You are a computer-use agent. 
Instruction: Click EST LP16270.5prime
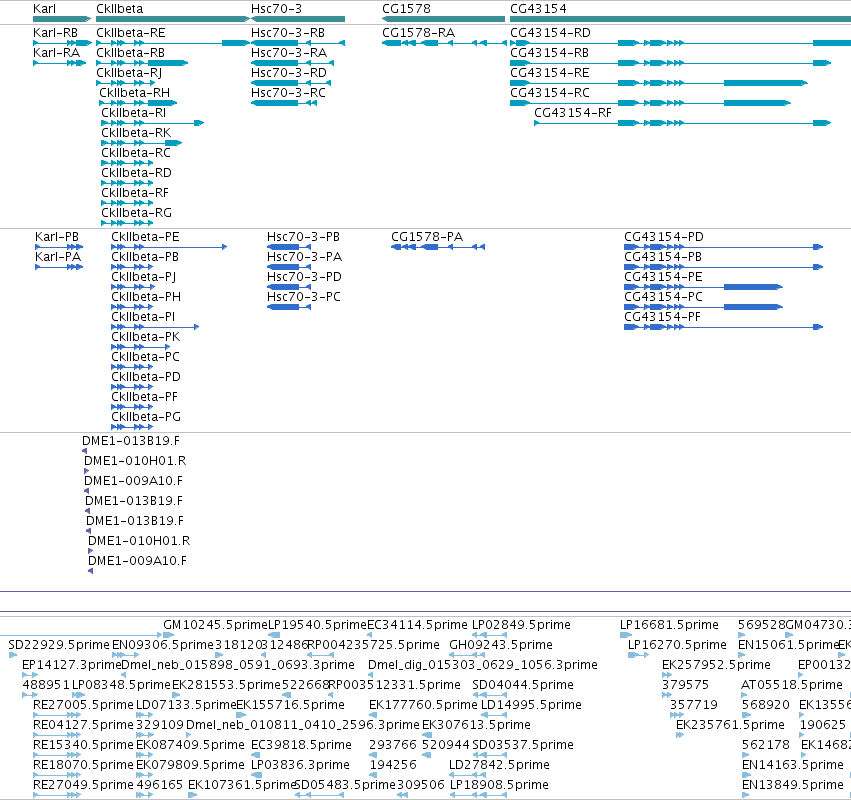point(677,645)
